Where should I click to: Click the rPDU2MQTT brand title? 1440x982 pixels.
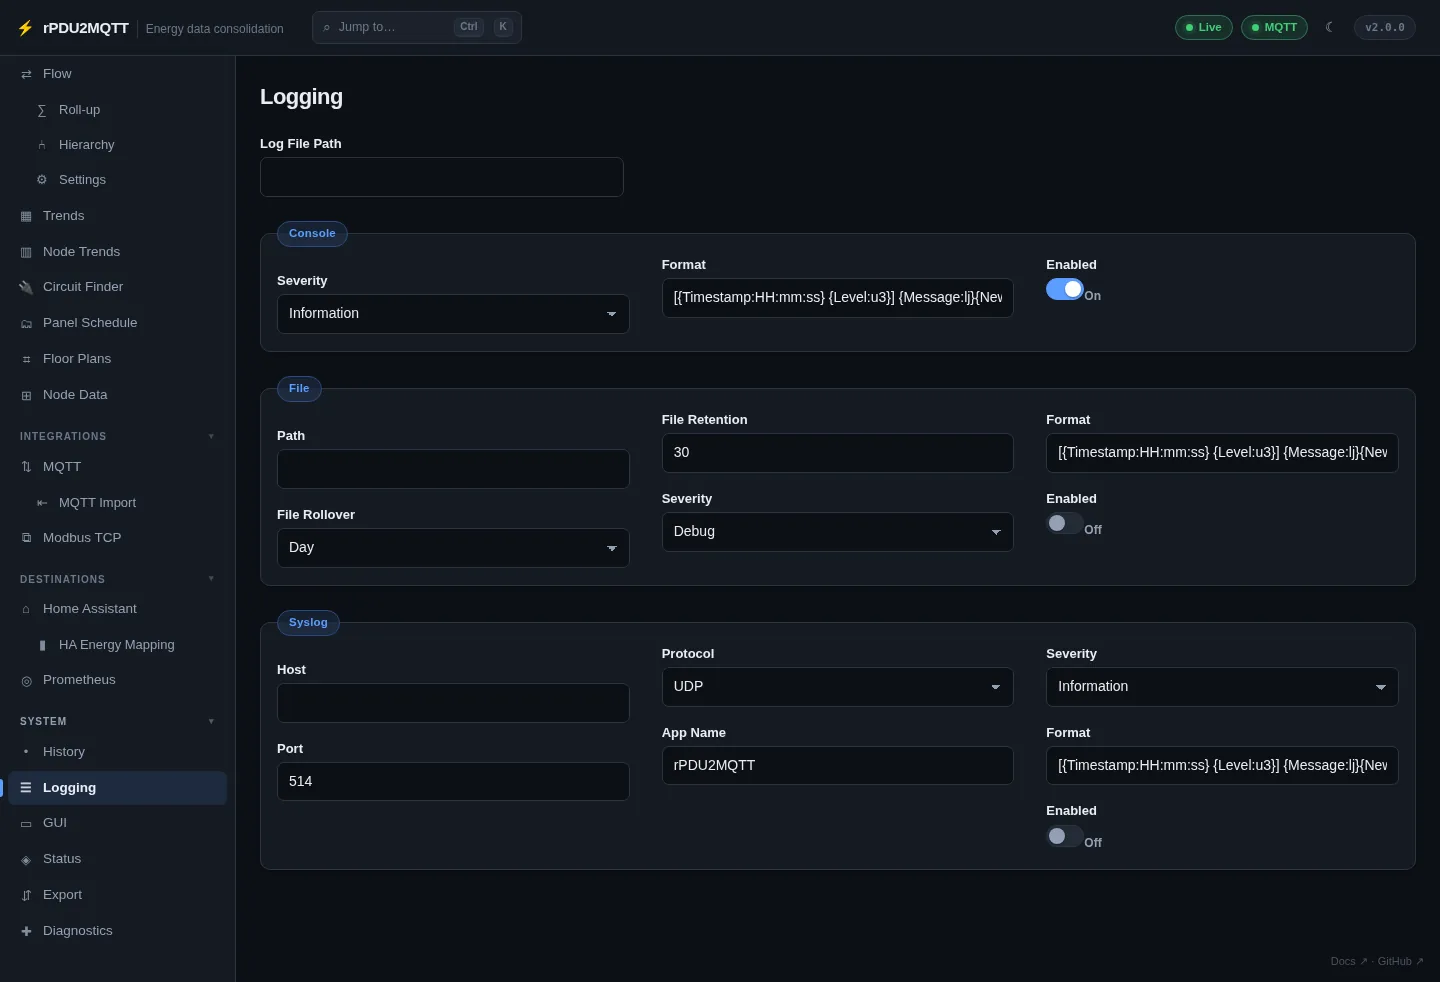tap(86, 28)
